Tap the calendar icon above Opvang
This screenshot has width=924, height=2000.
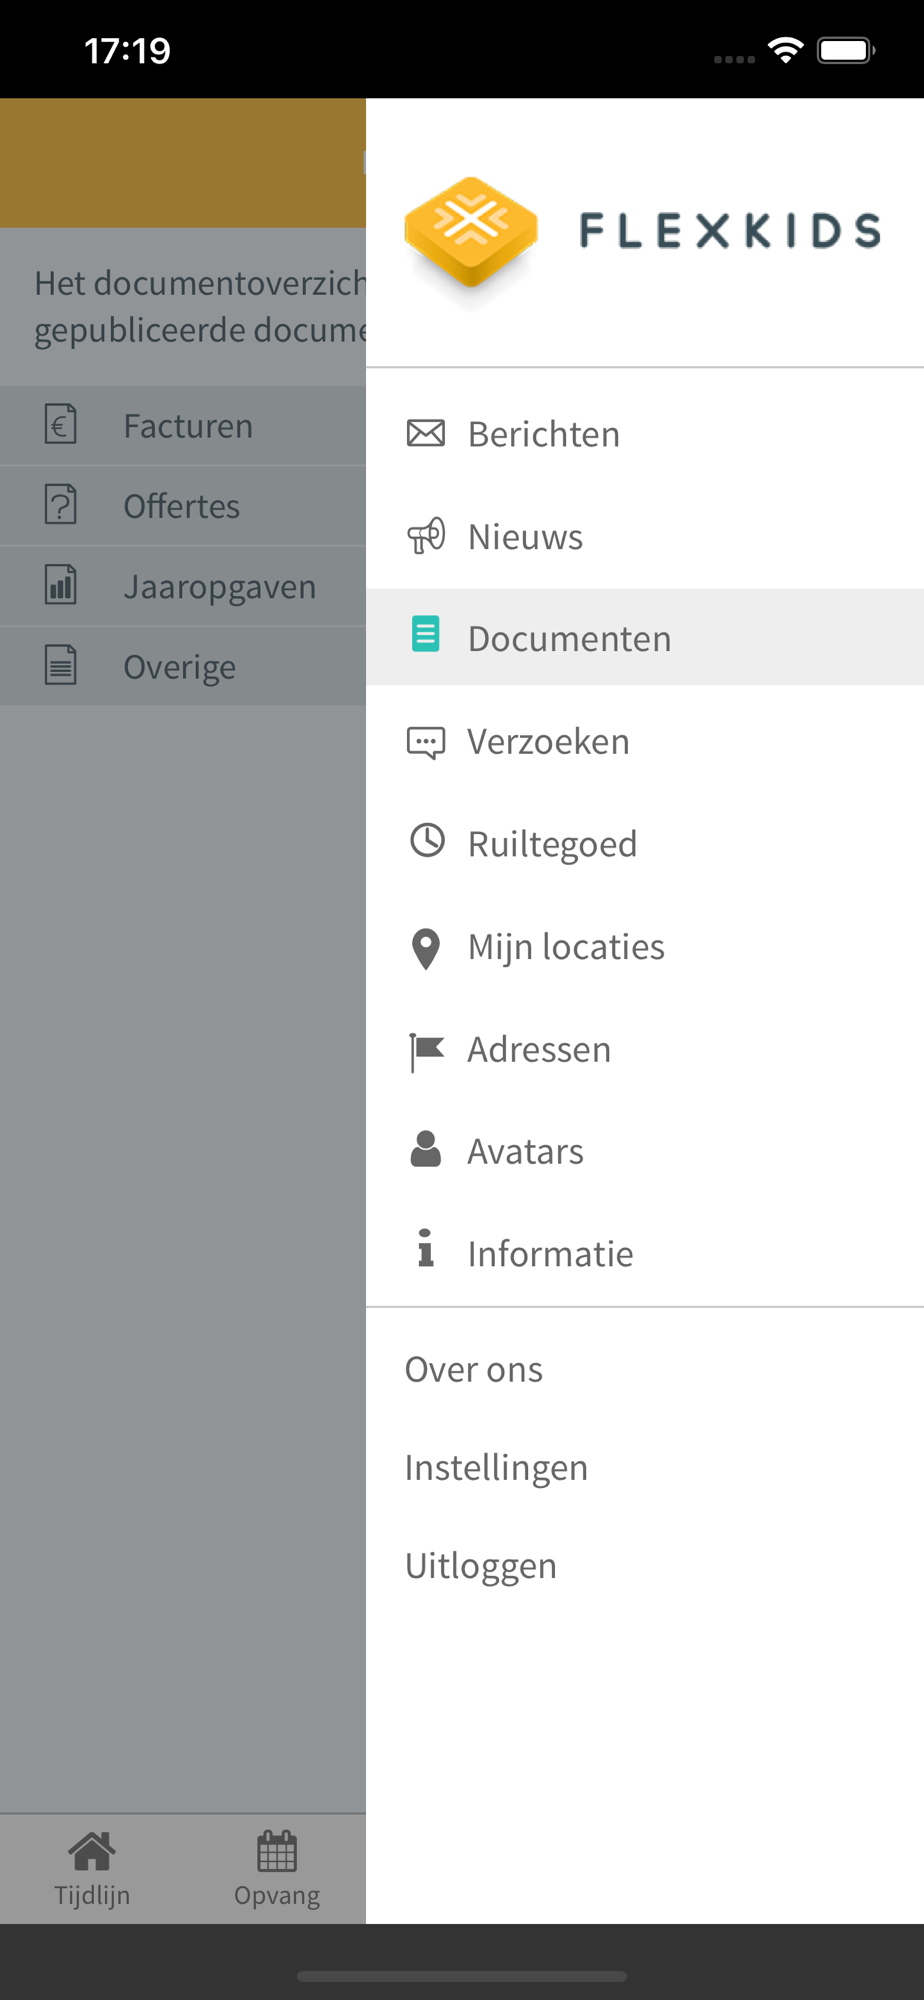click(277, 1851)
